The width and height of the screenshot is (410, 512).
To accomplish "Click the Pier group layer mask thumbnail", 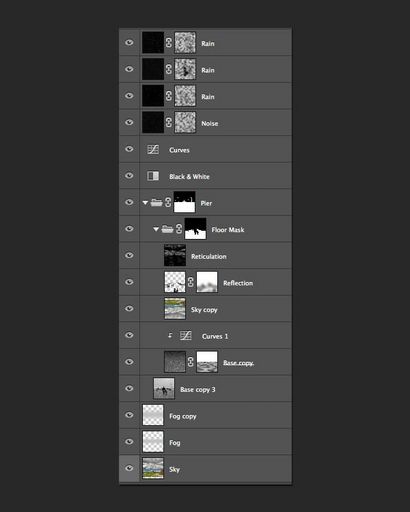I will tap(184, 202).
